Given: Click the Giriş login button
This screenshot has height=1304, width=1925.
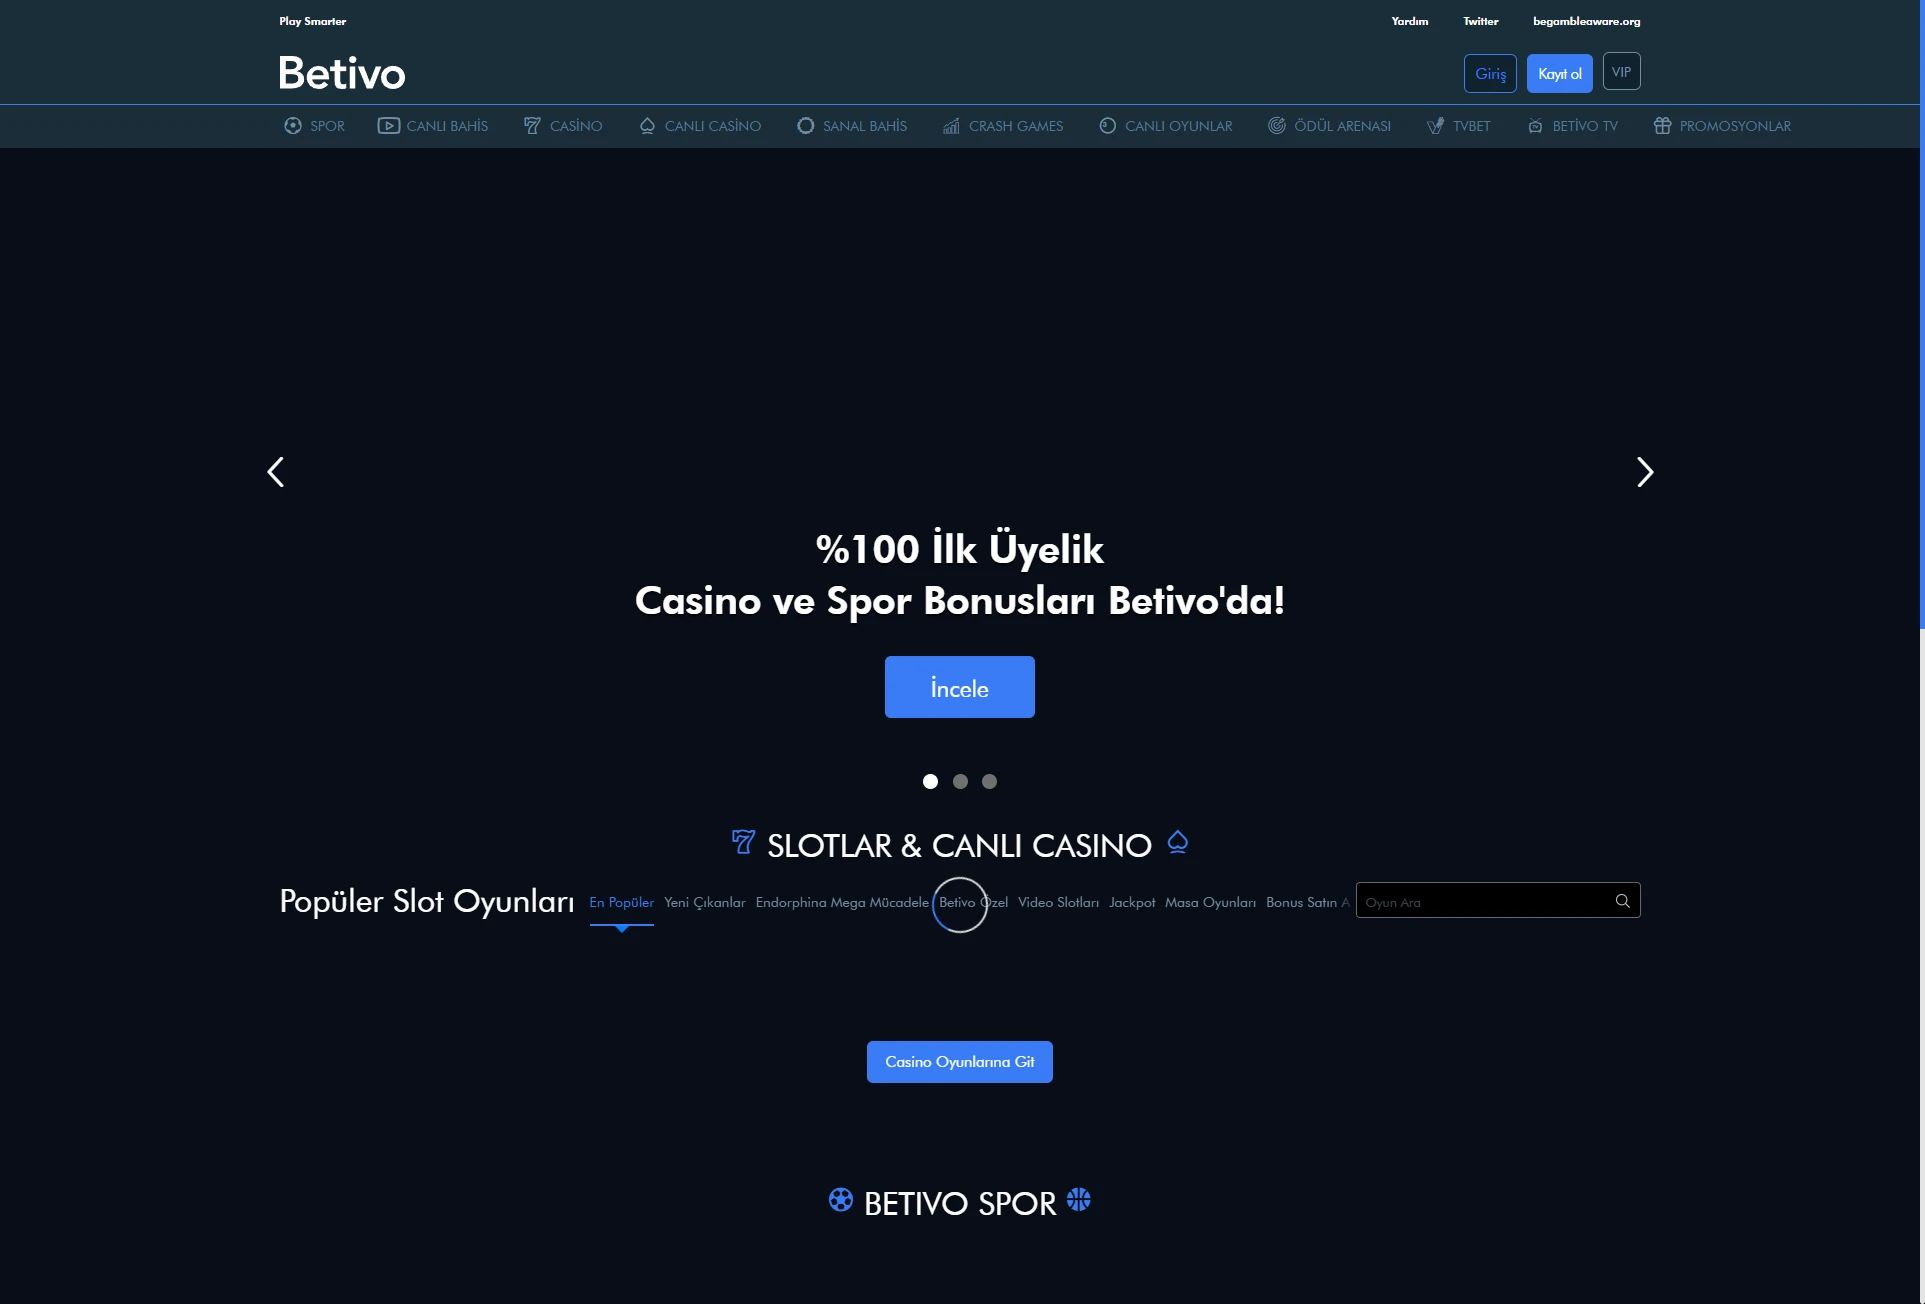Looking at the screenshot, I should pyautogui.click(x=1490, y=73).
